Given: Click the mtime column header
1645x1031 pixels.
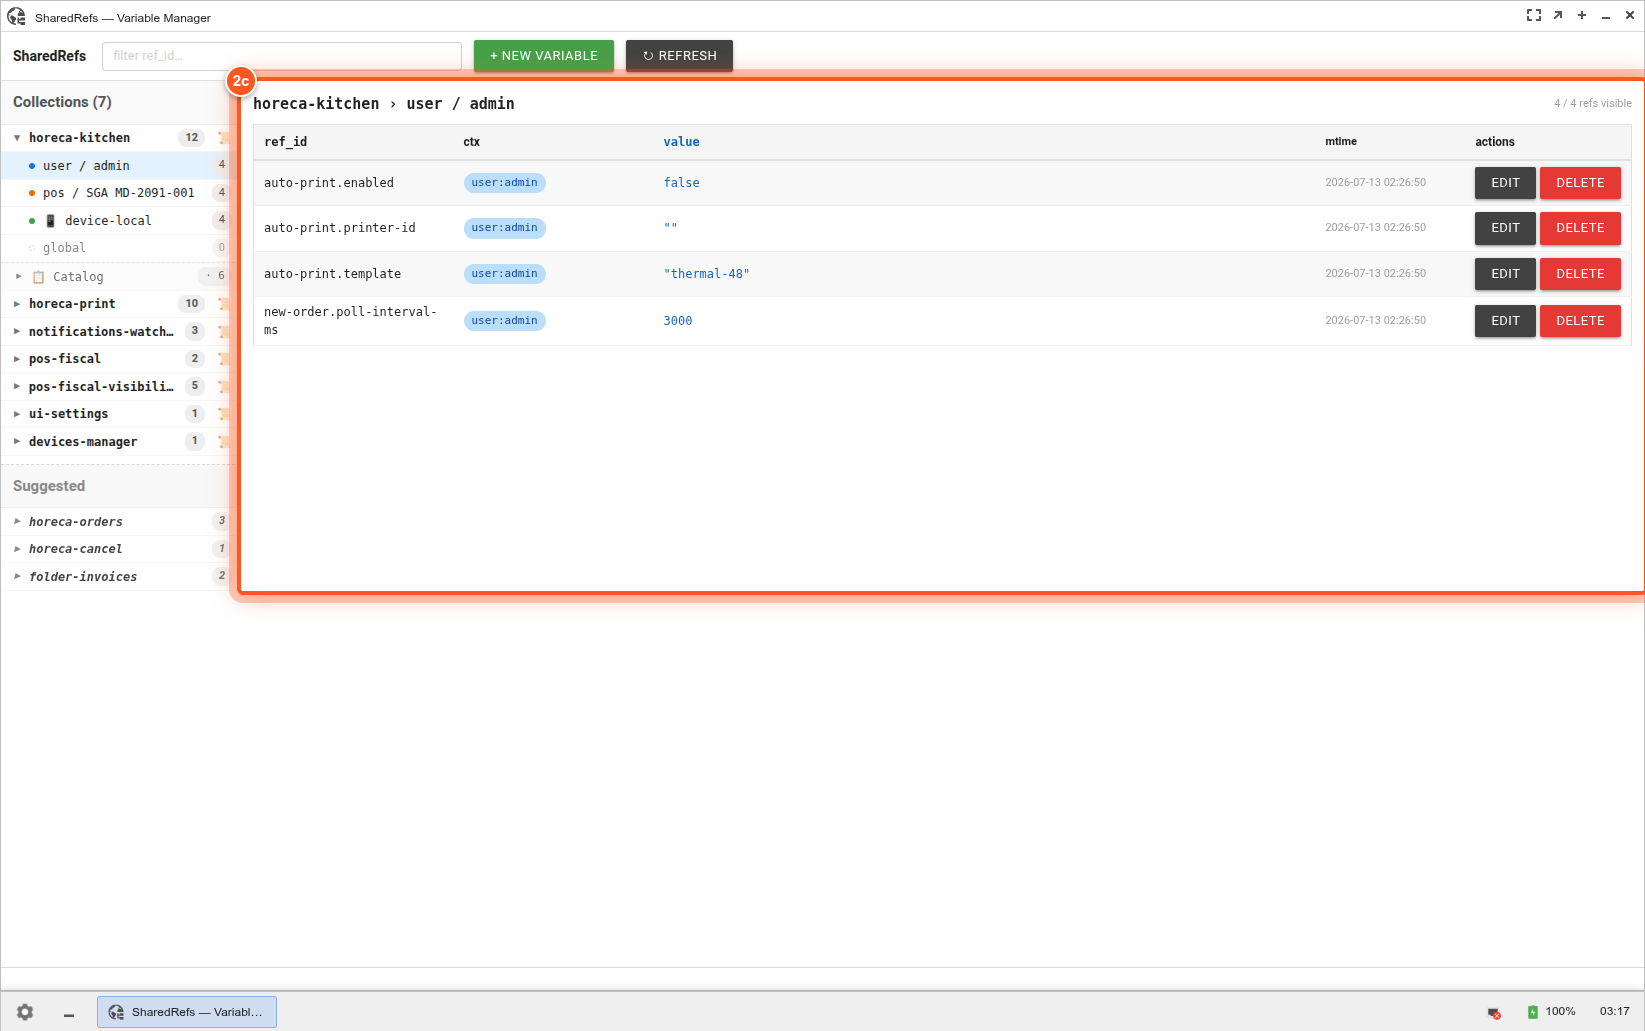Looking at the screenshot, I should (x=1341, y=142).
